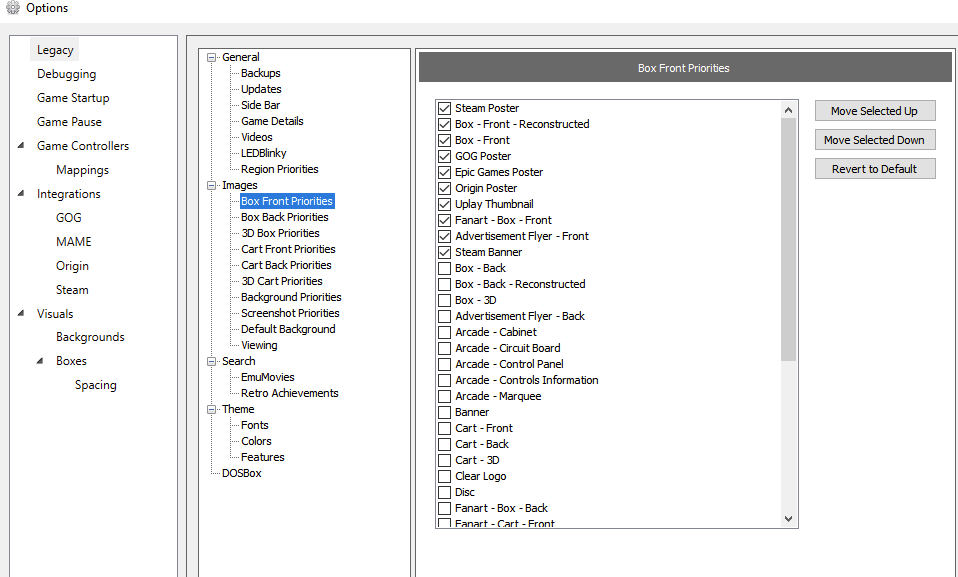The image size is (958, 577).
Task: Click the list scrollbar up arrow
Action: click(788, 110)
